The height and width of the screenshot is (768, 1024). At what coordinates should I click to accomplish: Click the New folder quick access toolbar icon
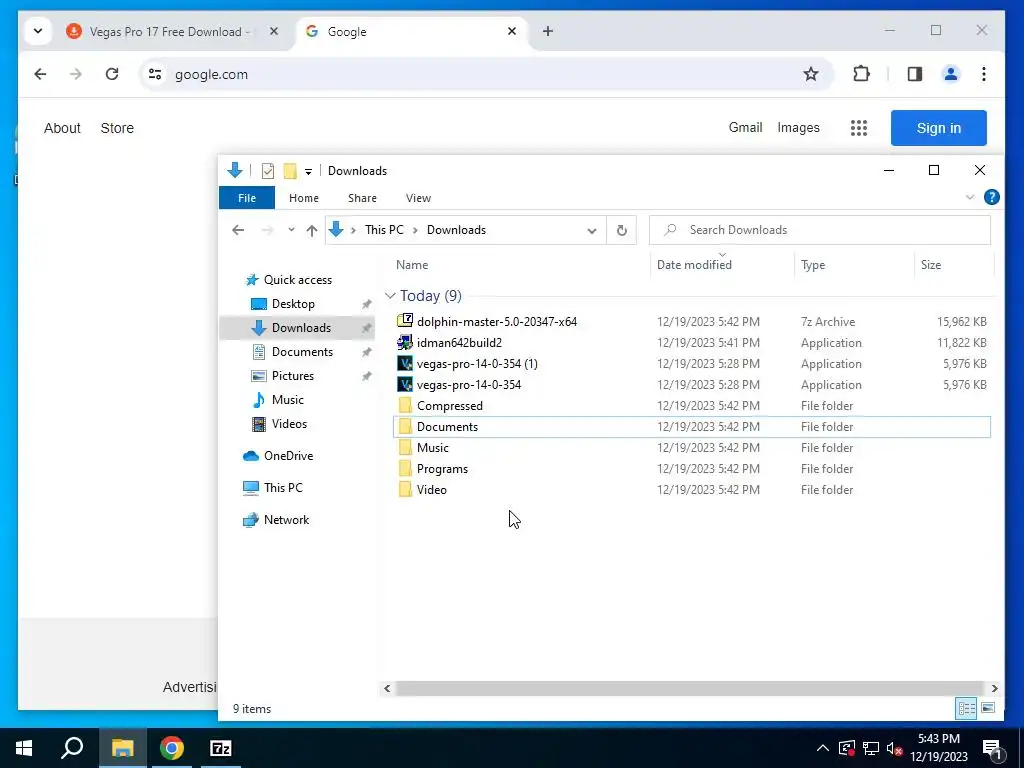290,170
